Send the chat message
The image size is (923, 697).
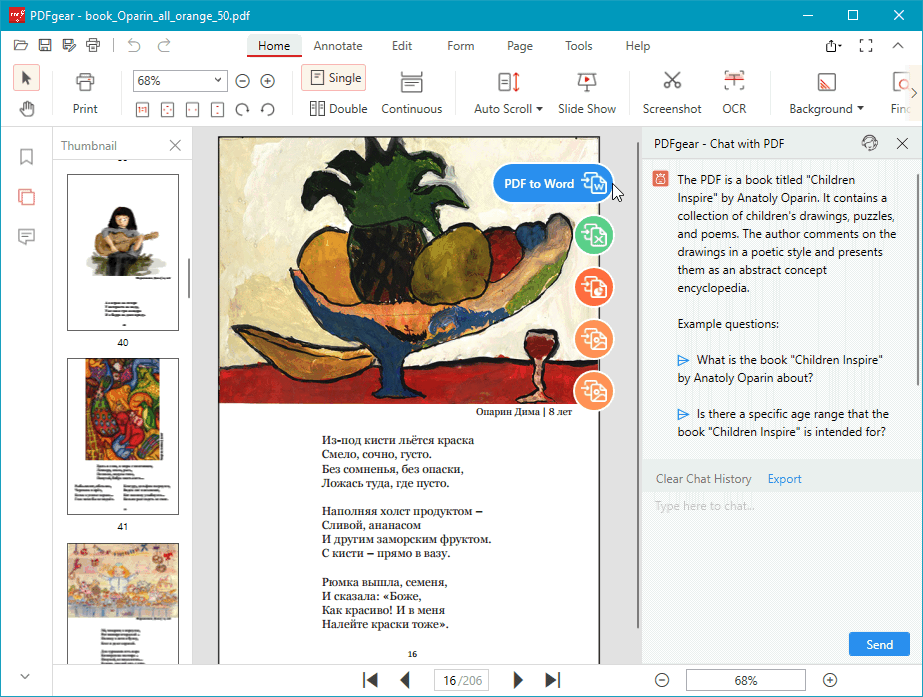pos(879,645)
